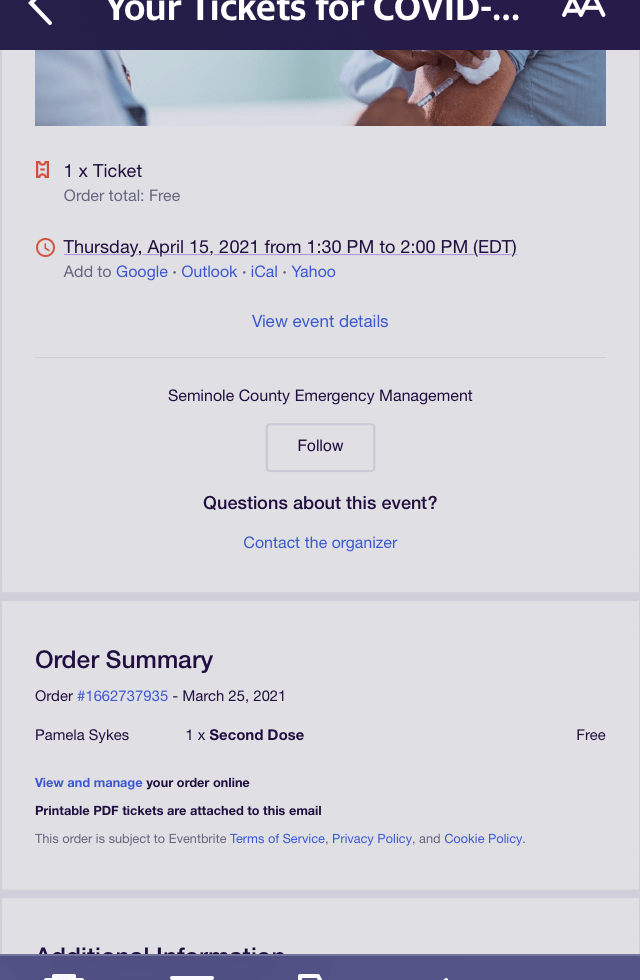640x980 pixels.
Task: Click Contact the organizer link
Action: pos(320,542)
